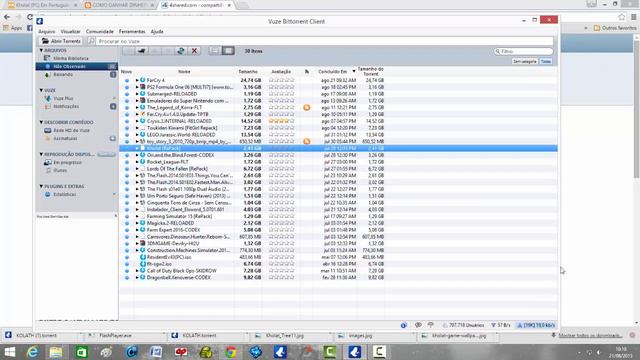Collapse the VUZE sidebar section
This screenshot has width=640, height=360.
click(41, 90)
